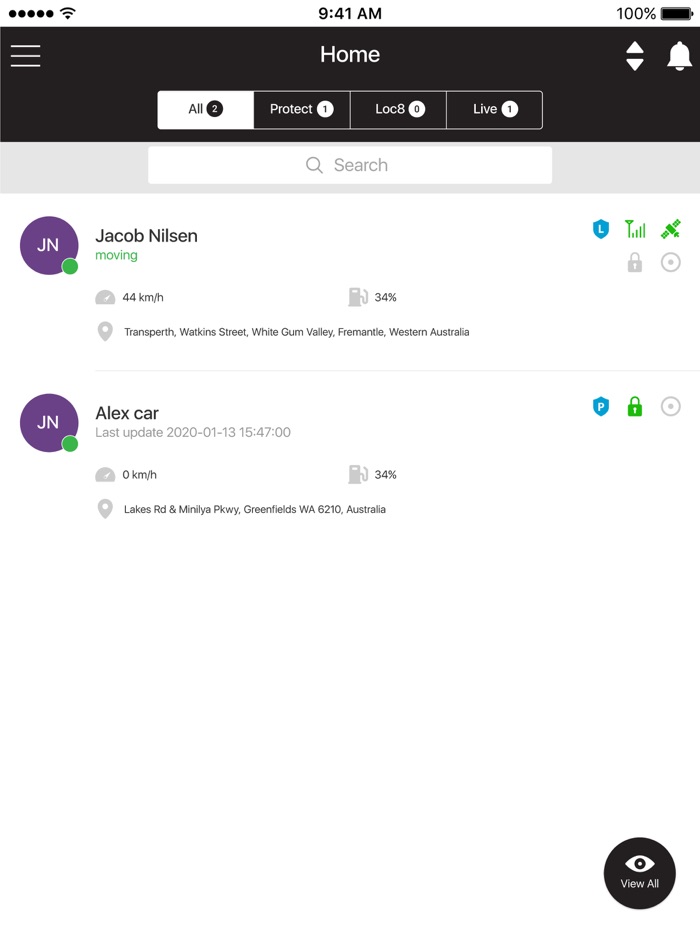Open the hamburger menu
This screenshot has width=700, height=934.
(26, 56)
